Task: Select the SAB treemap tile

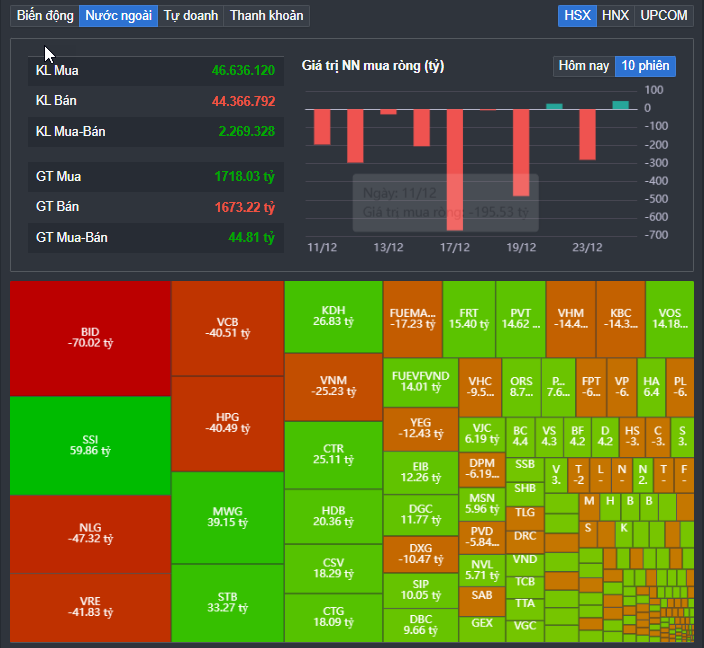Action: coord(482,601)
